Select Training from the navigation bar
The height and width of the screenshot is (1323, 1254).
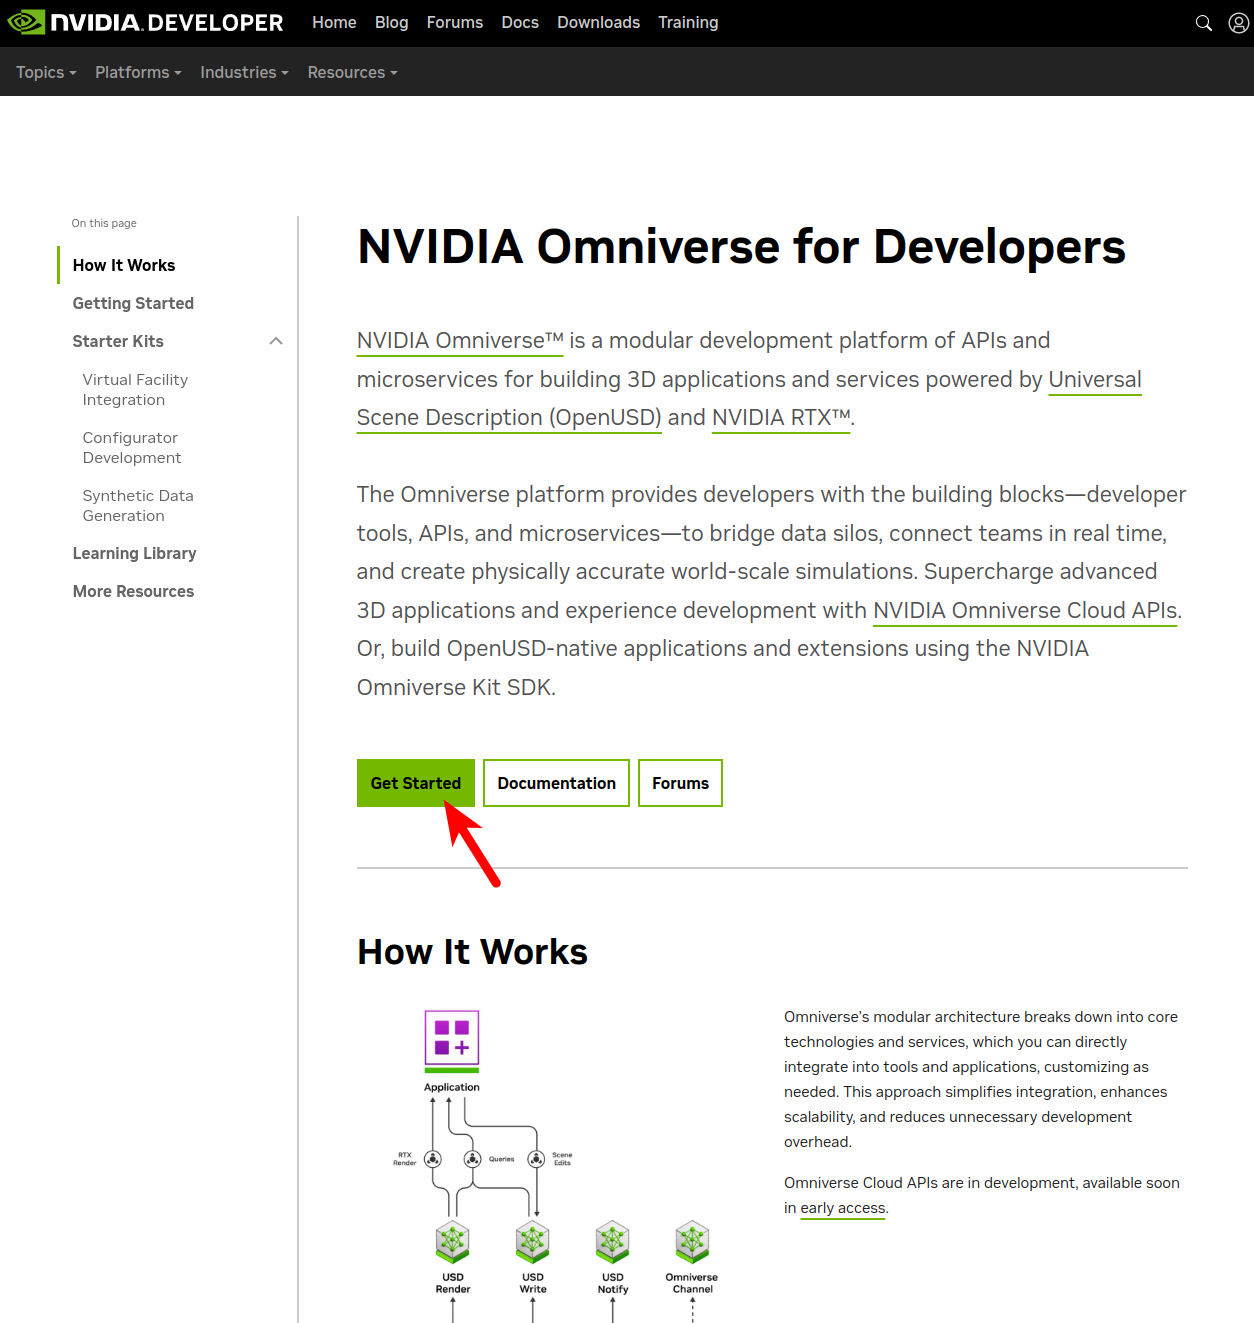(688, 22)
